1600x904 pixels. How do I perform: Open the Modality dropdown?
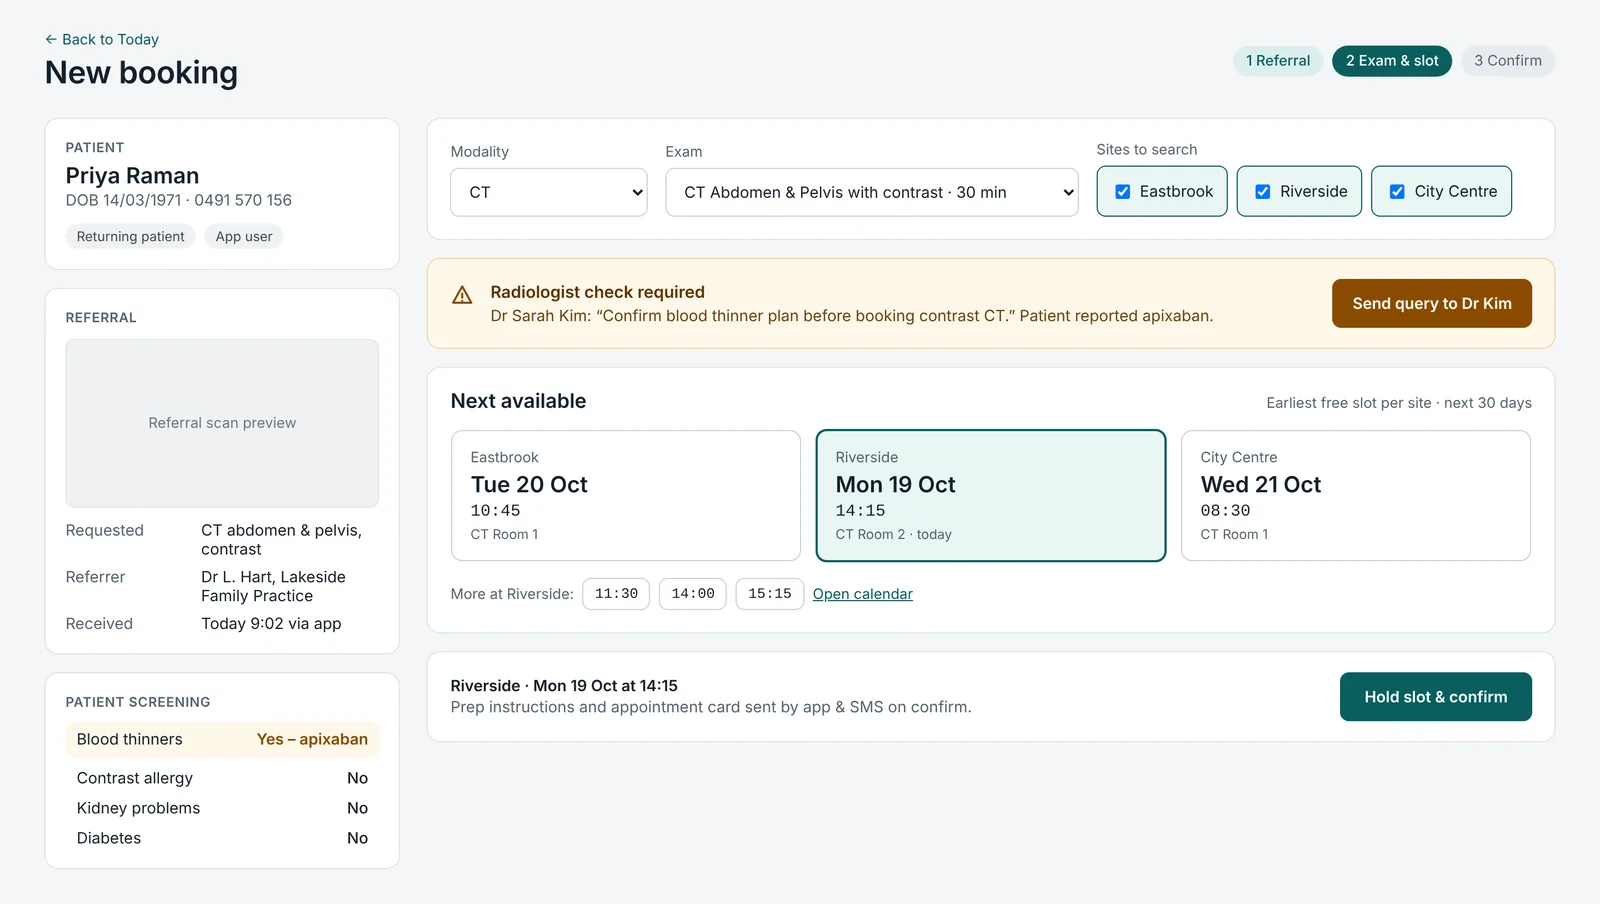[549, 192]
